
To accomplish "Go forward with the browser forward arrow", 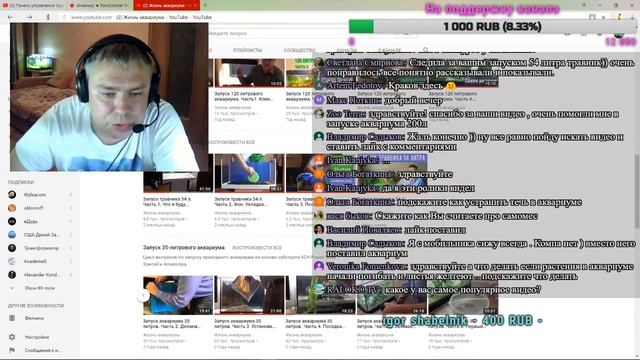I will 29,17.
